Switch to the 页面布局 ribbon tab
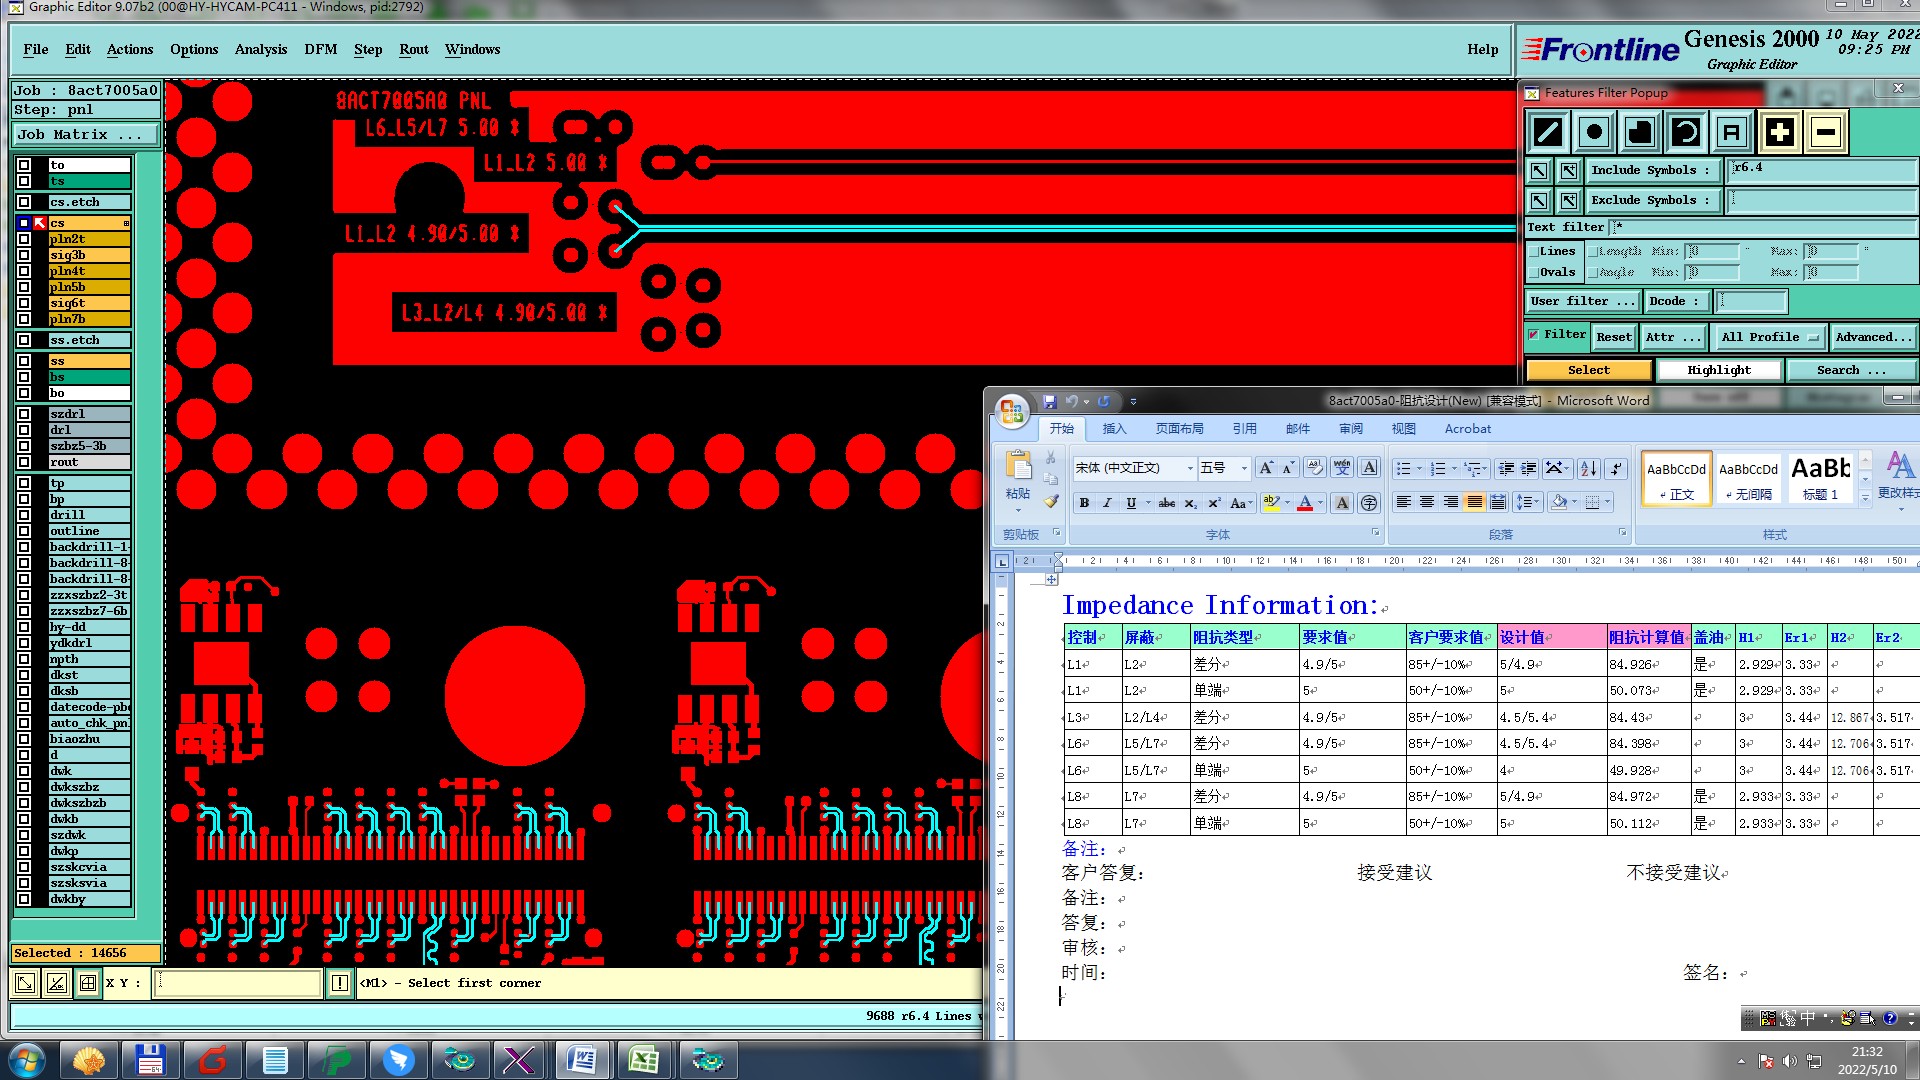 [x=1179, y=429]
